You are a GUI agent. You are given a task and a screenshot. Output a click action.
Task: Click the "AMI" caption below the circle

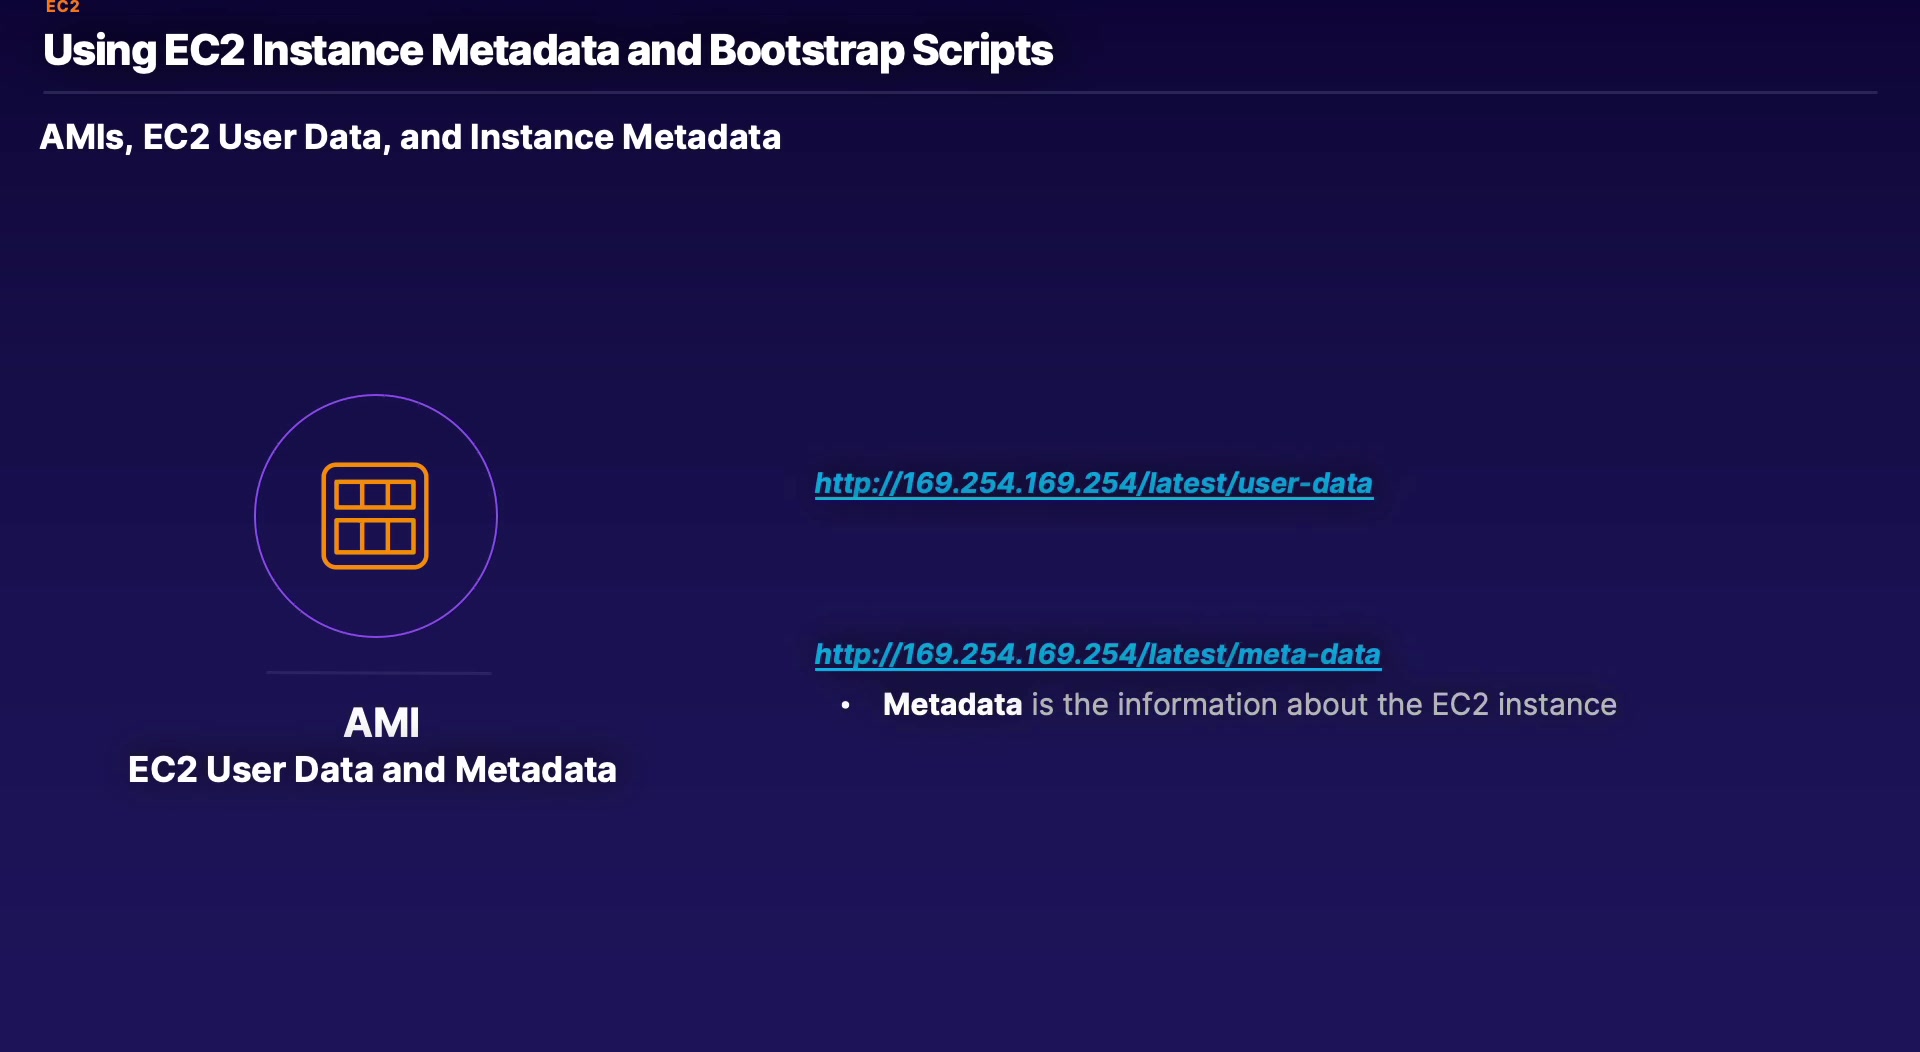point(381,722)
